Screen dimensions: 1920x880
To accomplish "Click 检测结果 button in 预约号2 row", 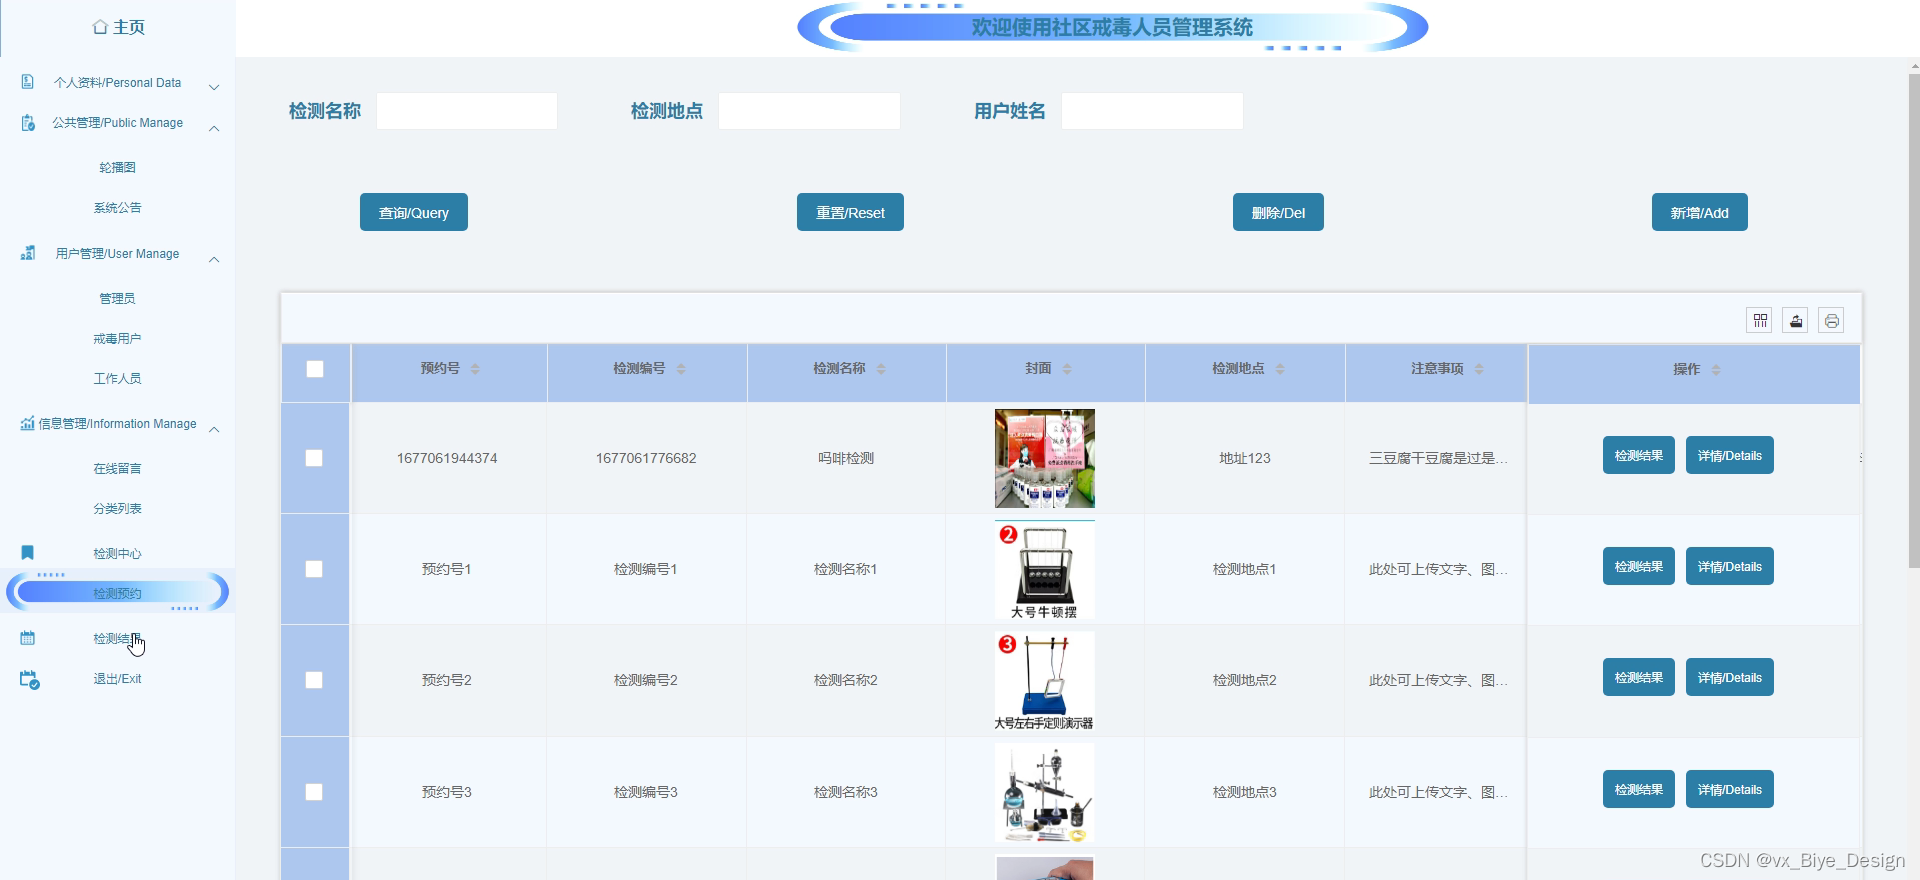I will (1639, 677).
